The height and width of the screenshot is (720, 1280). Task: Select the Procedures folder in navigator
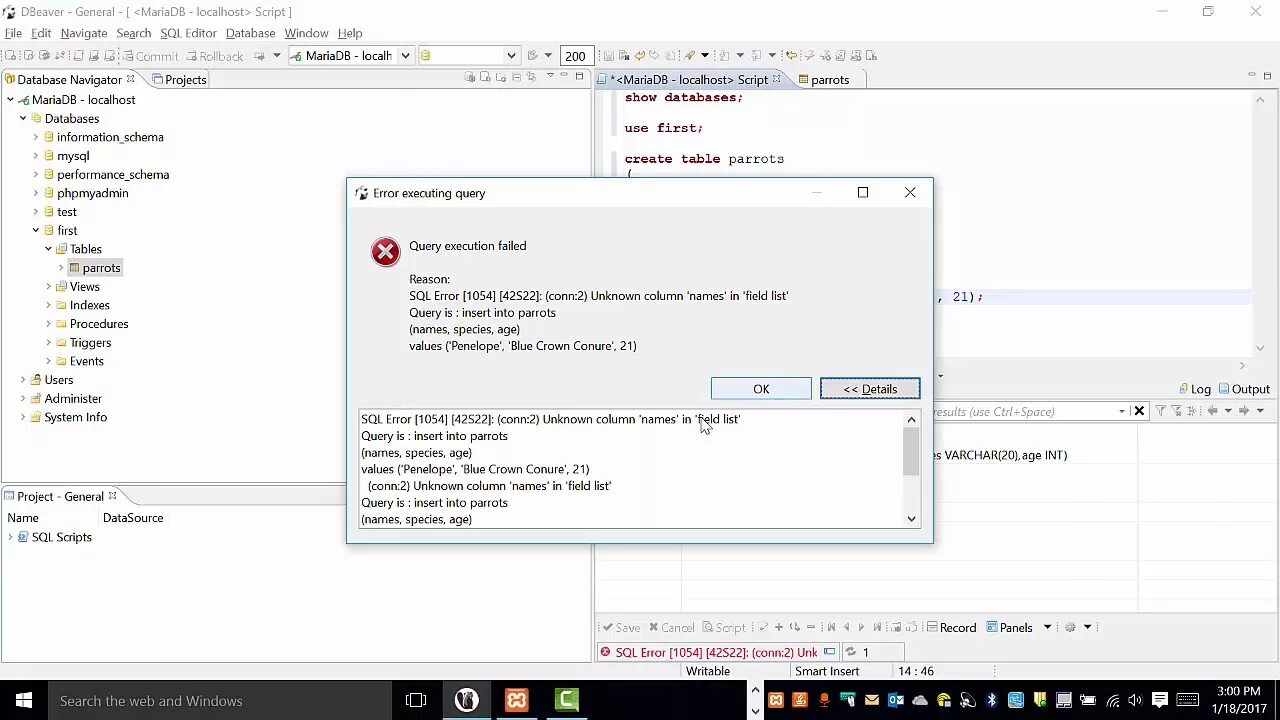[x=99, y=324]
